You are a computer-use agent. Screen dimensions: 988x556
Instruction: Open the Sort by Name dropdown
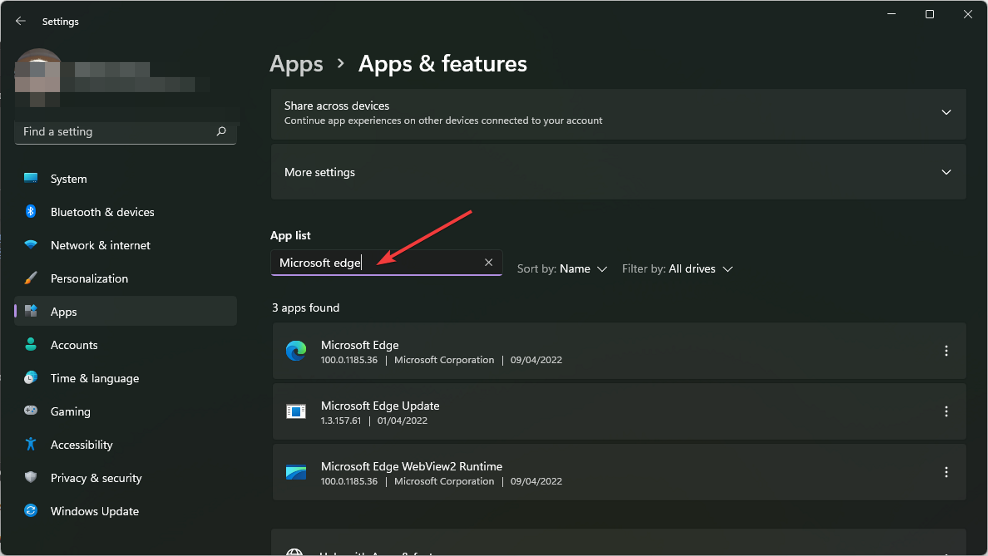562,269
